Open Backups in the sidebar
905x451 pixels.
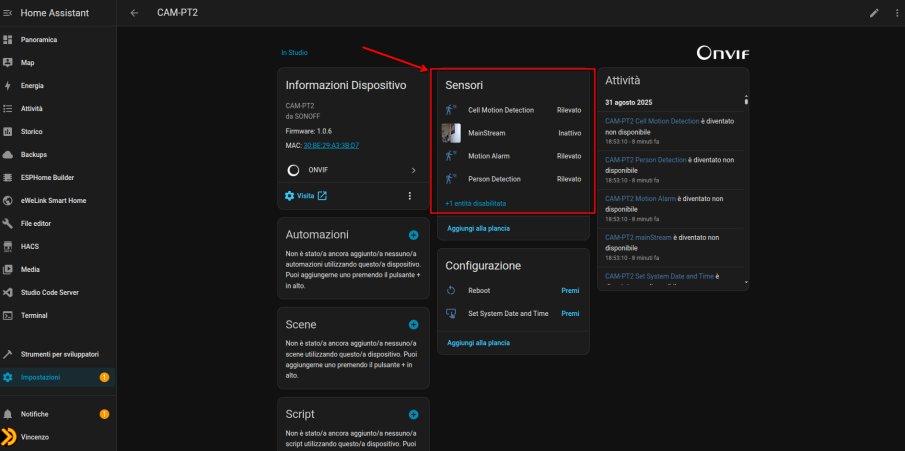point(58,155)
